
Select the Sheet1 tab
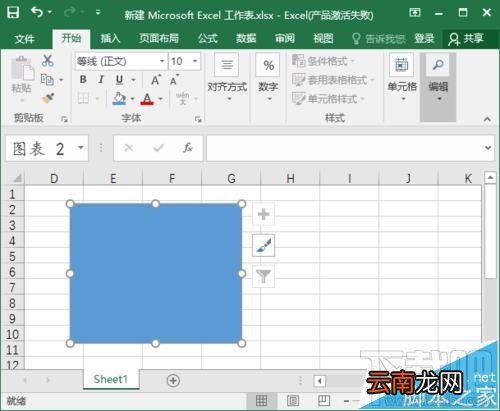point(111,379)
